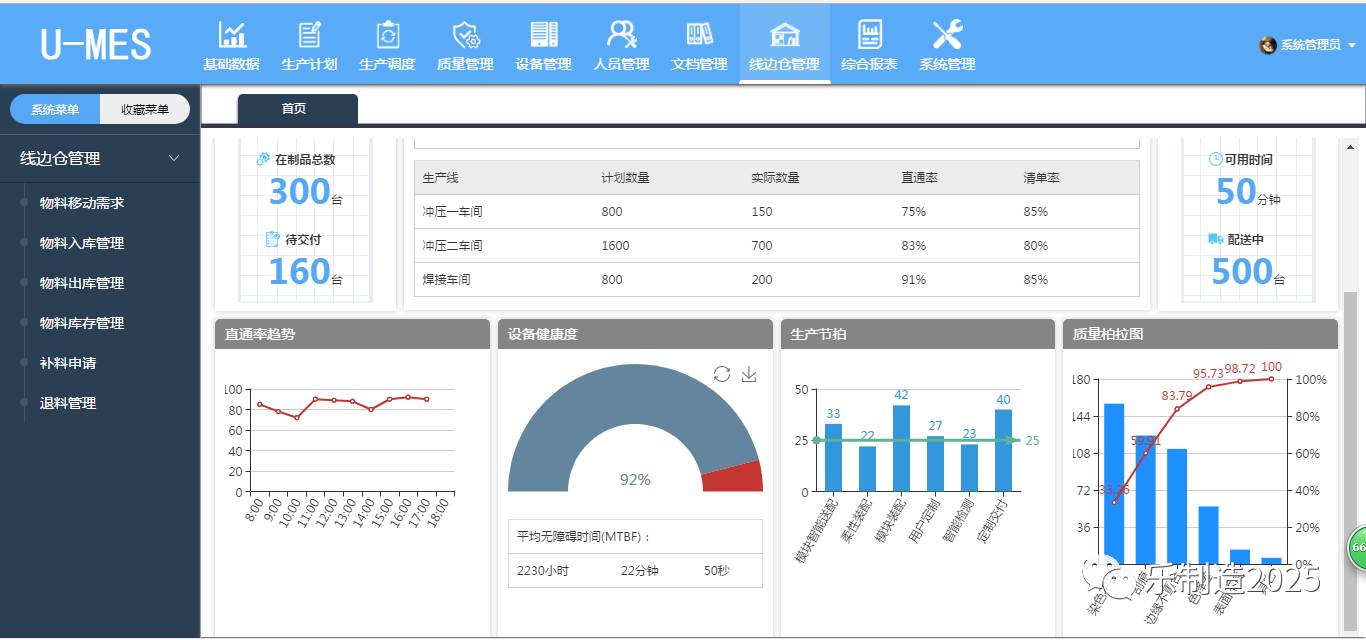Open the 系统管理员 user dropdown

pyautogui.click(x=1310, y=45)
